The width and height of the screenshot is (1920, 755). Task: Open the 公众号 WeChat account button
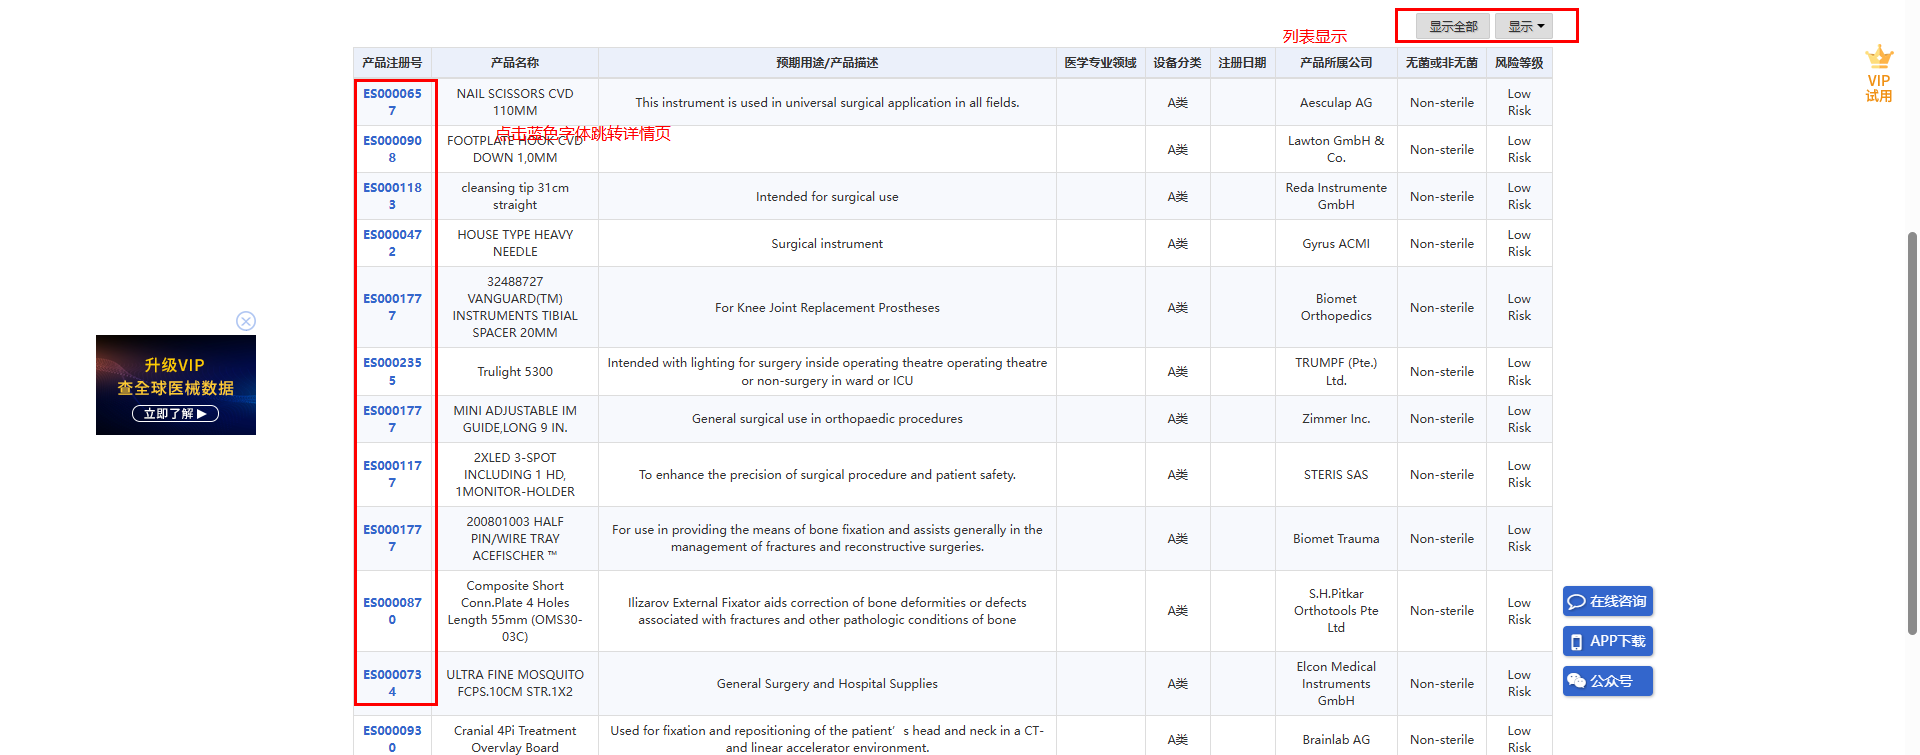point(1608,681)
